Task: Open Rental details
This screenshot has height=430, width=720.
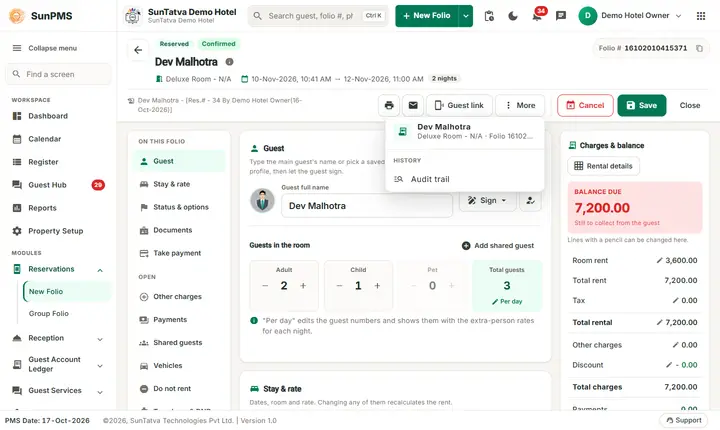Action: 603,166
